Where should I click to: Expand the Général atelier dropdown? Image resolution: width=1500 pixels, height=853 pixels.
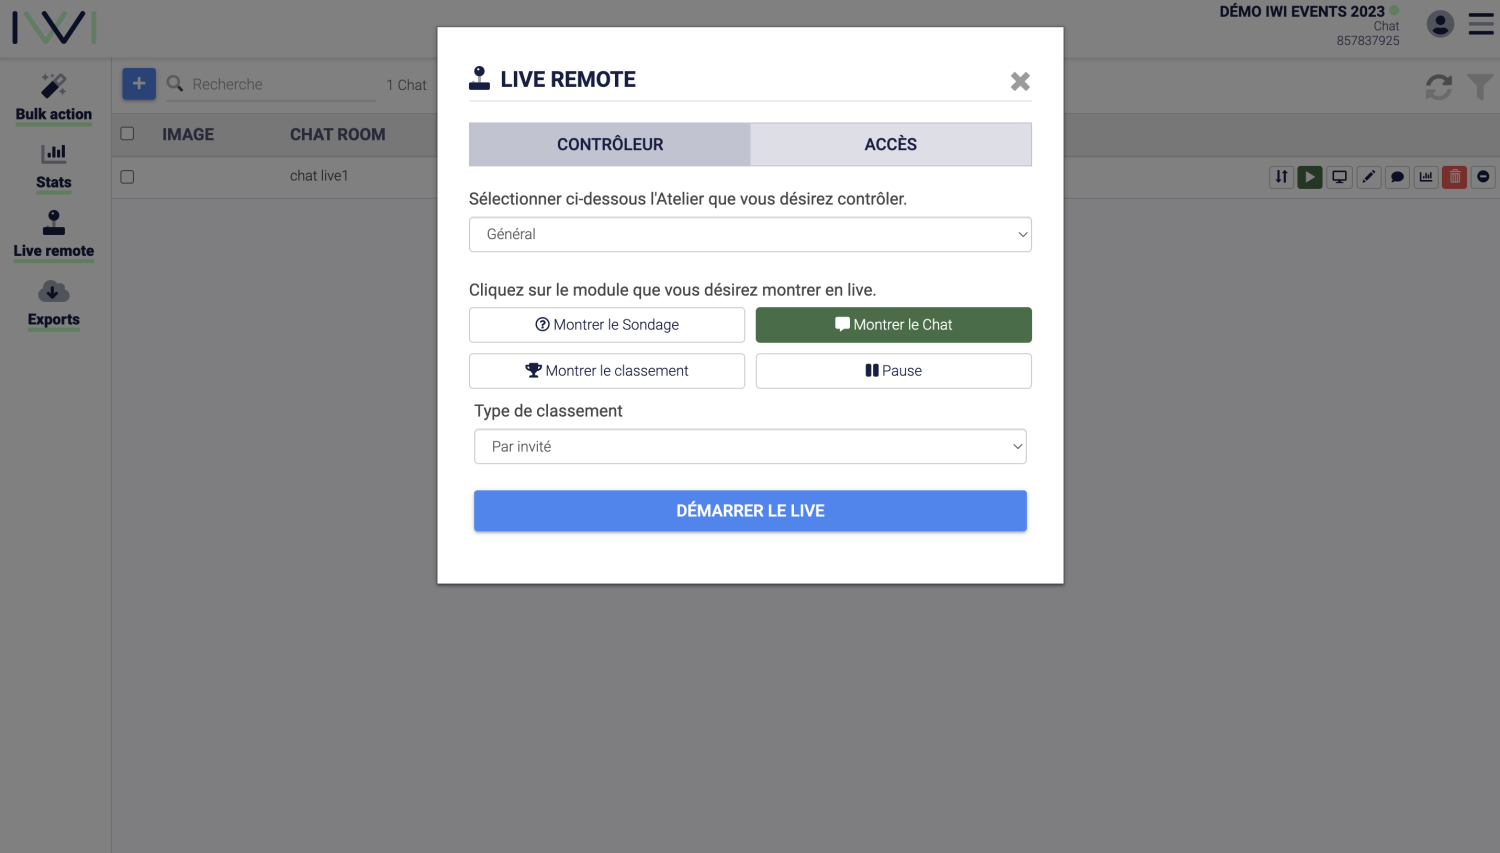click(x=750, y=234)
